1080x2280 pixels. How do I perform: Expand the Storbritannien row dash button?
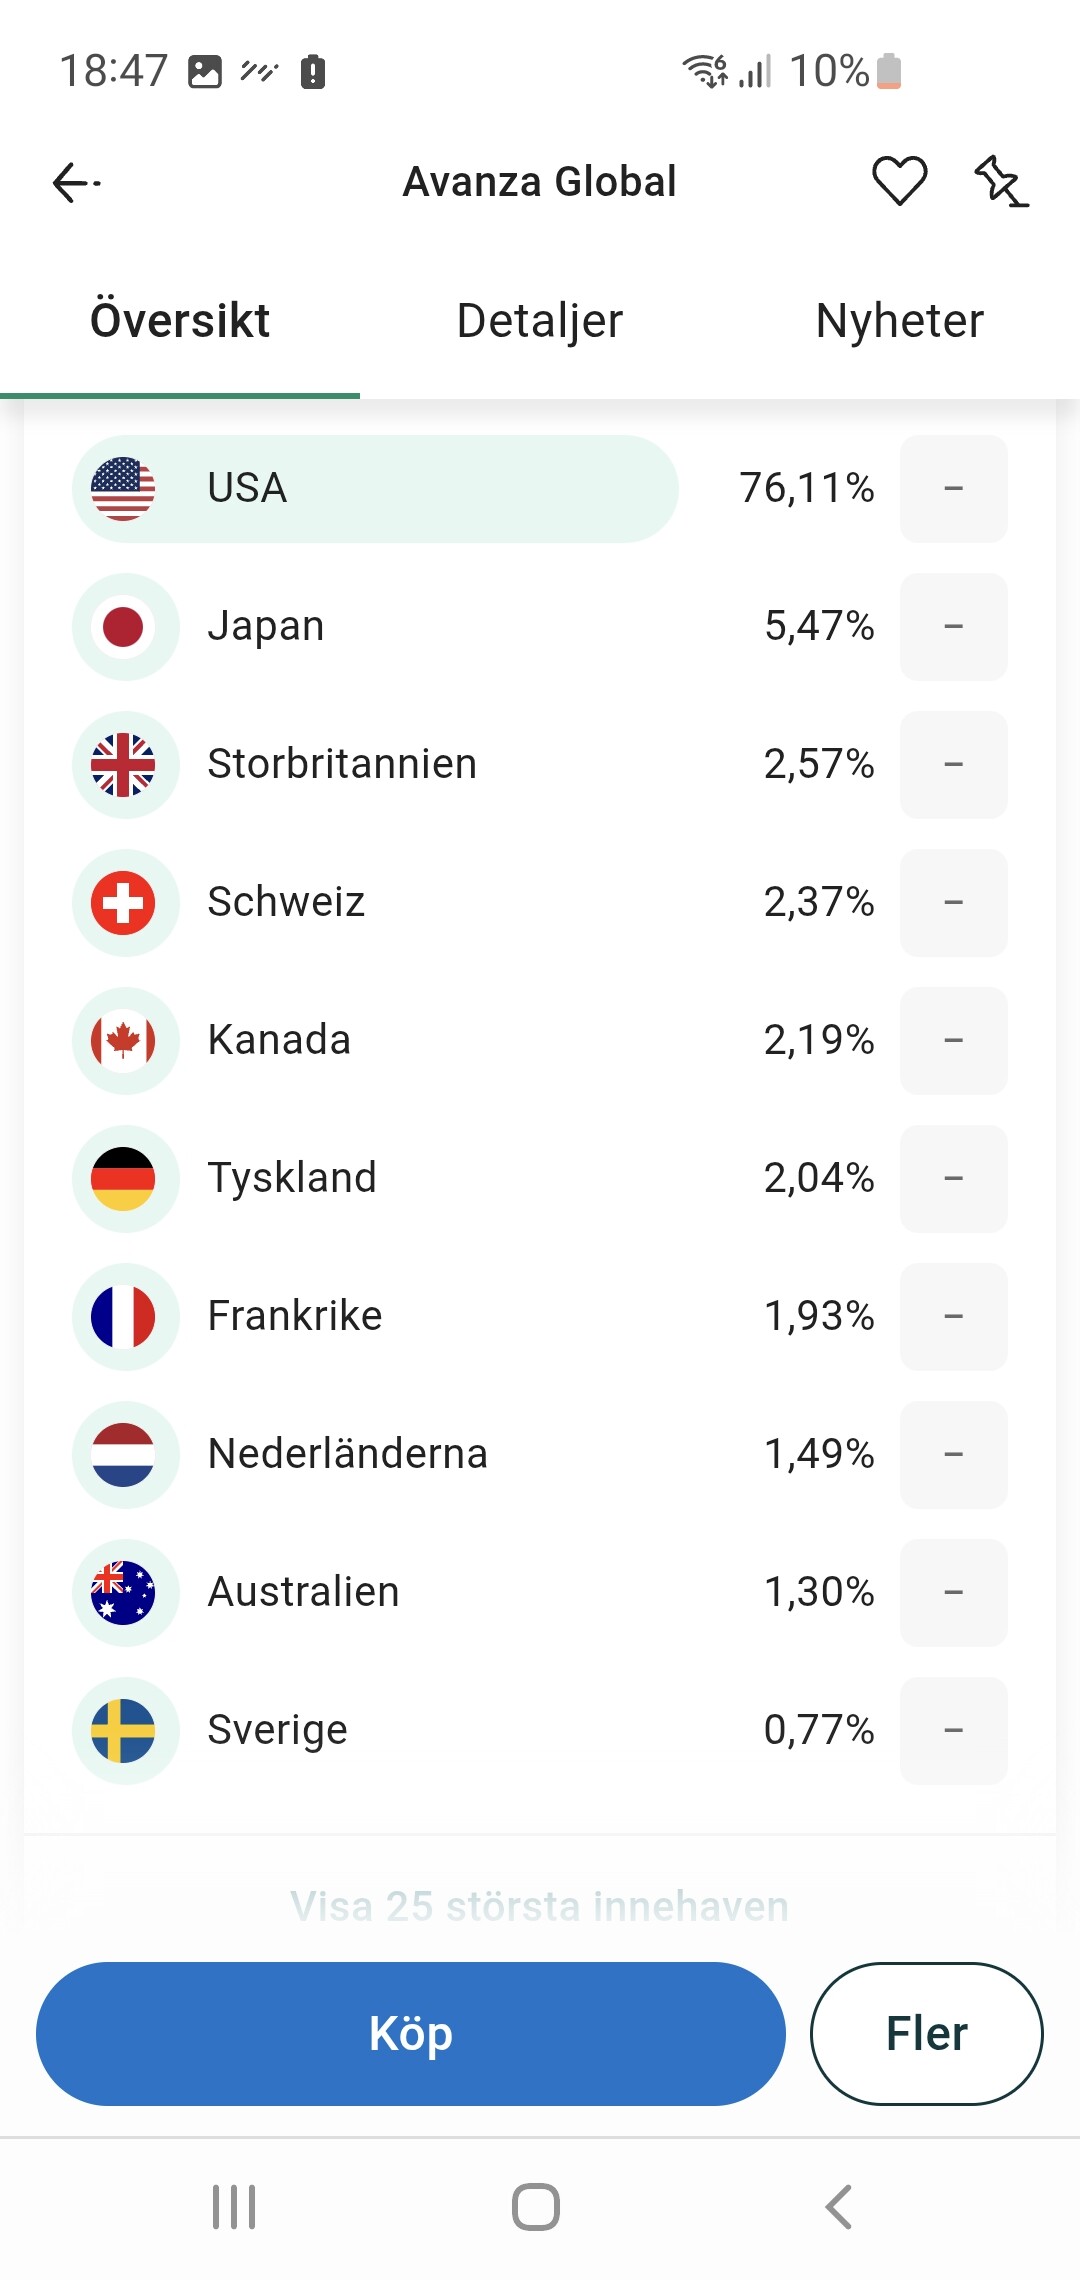[953, 765]
